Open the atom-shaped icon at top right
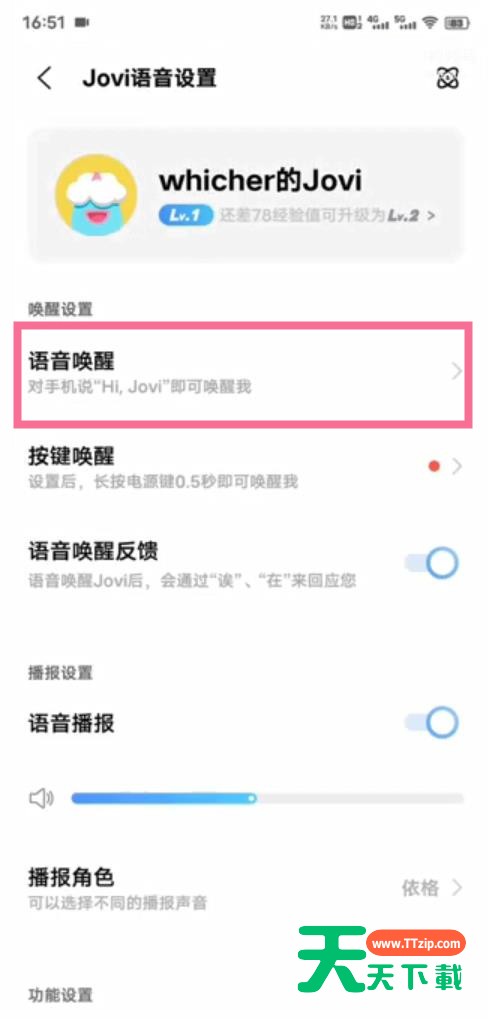The image size is (490, 1019). pos(448,79)
